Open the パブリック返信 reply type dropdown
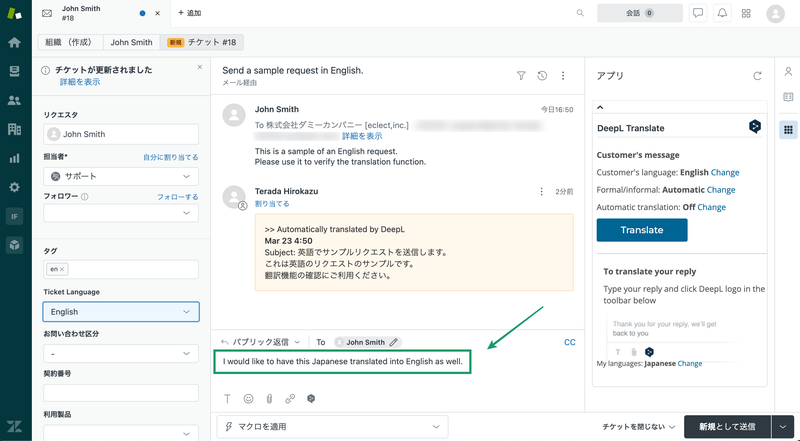 tap(261, 342)
